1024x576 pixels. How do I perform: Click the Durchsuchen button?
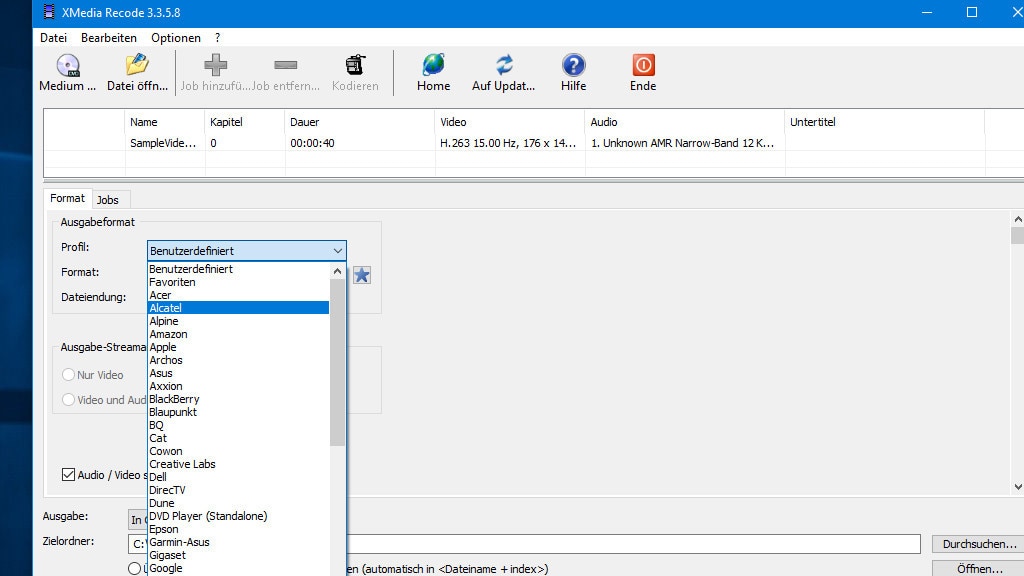[x=977, y=543]
